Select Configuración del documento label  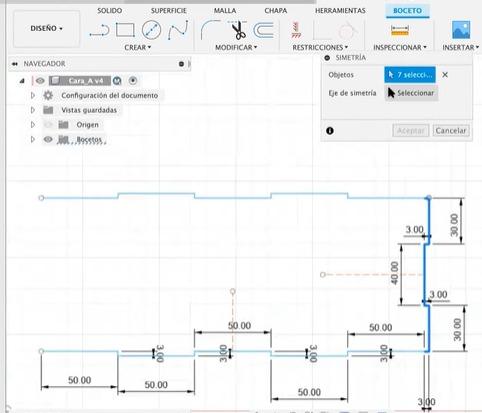coord(109,95)
